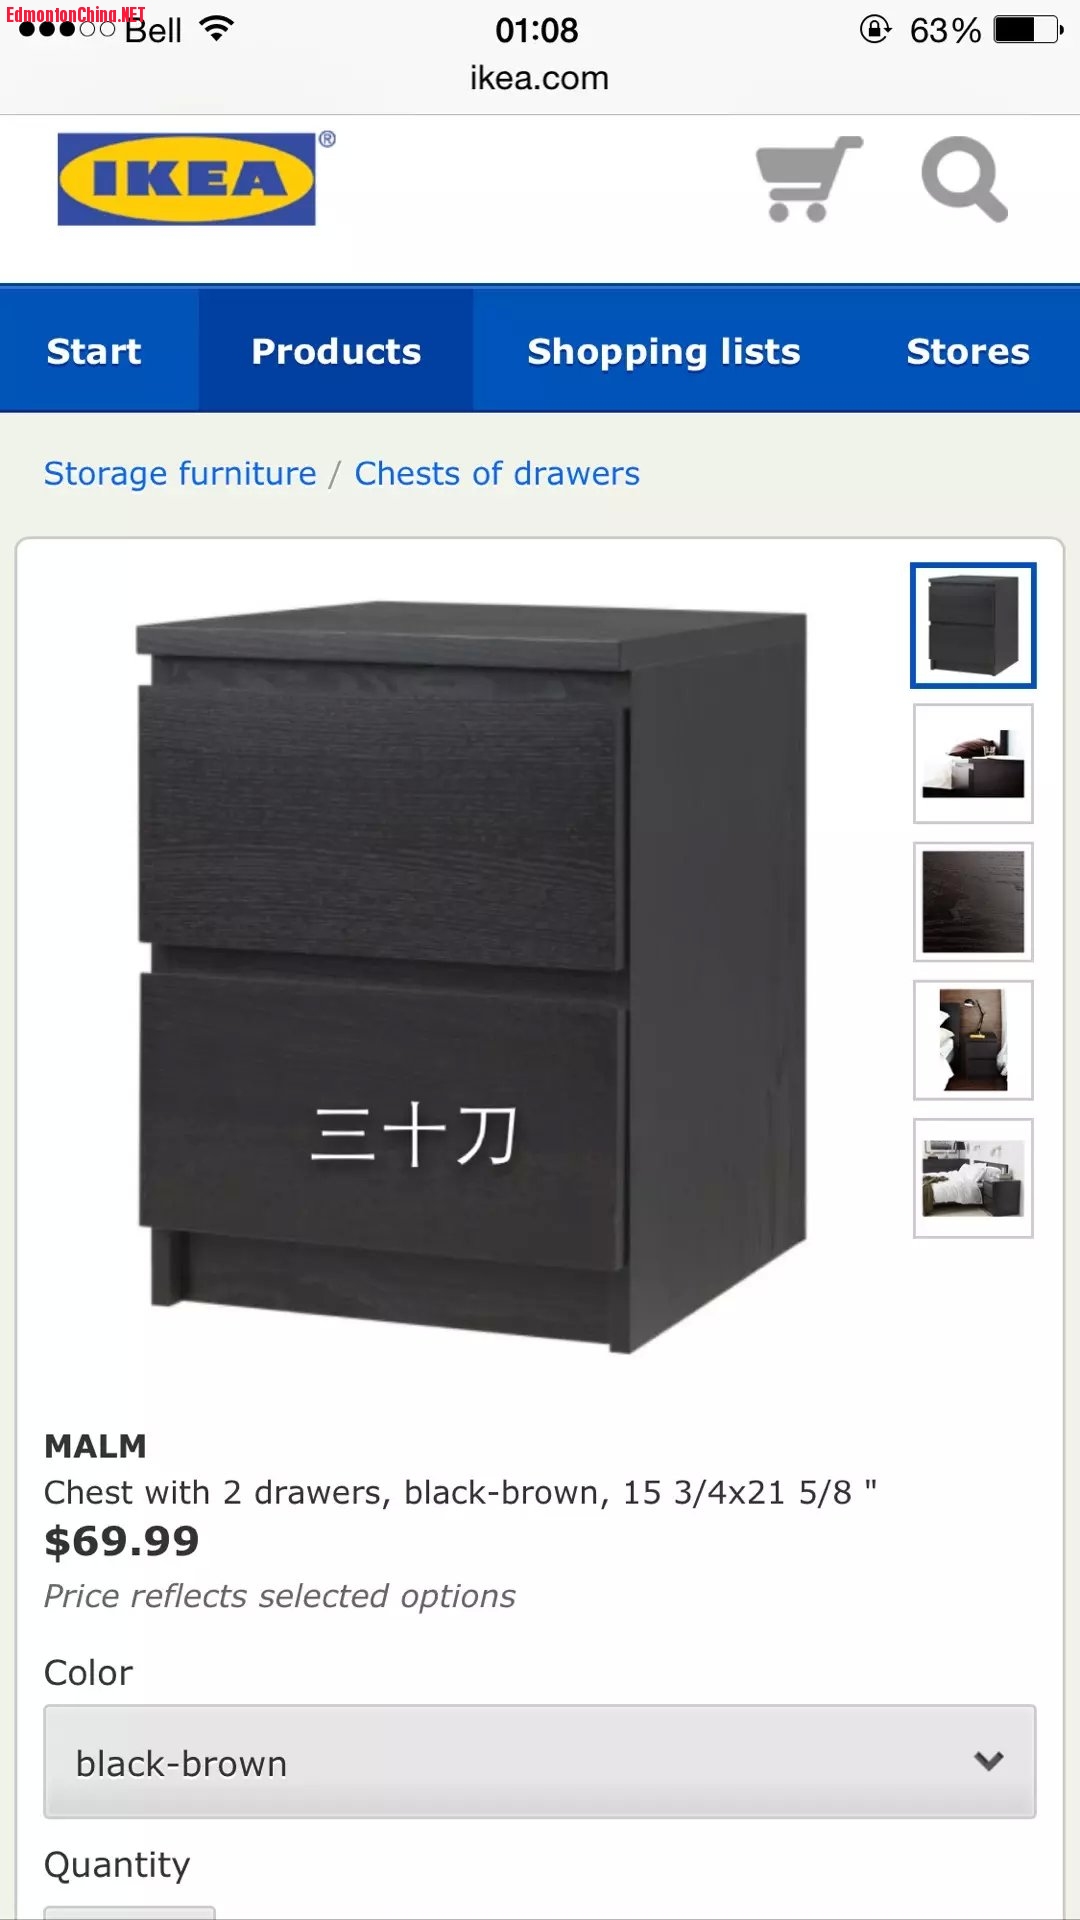Tap the battery indicator icon
1080x1920 pixels.
pos(1029,30)
